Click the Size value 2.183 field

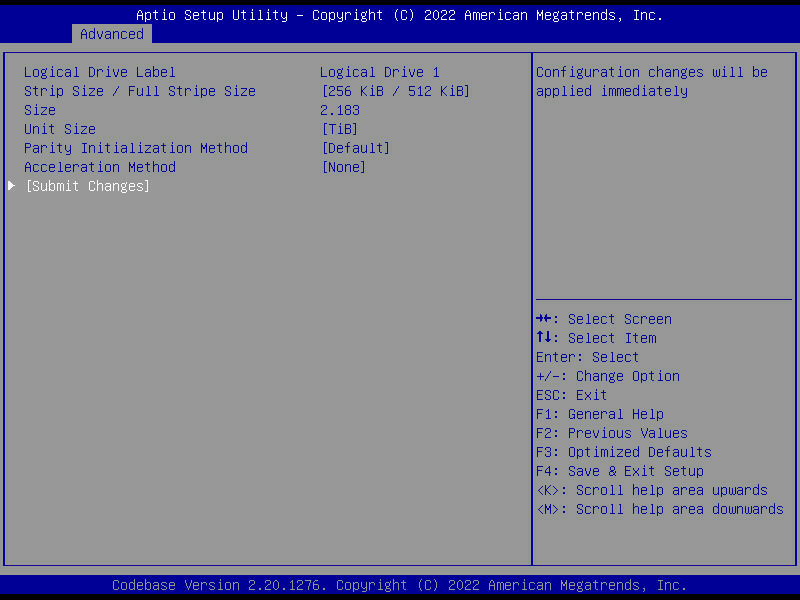[340, 110]
